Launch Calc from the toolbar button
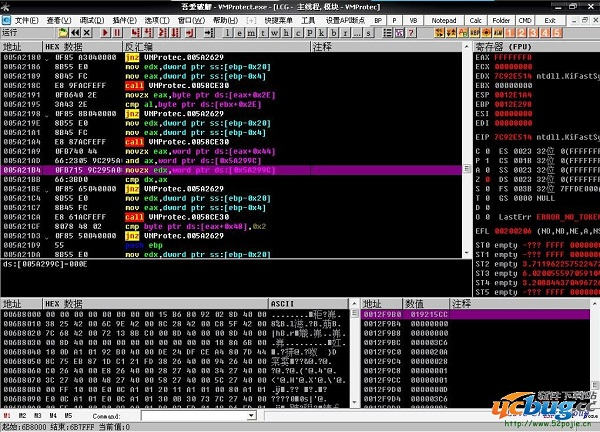The height and width of the screenshot is (432, 600). coord(475,20)
